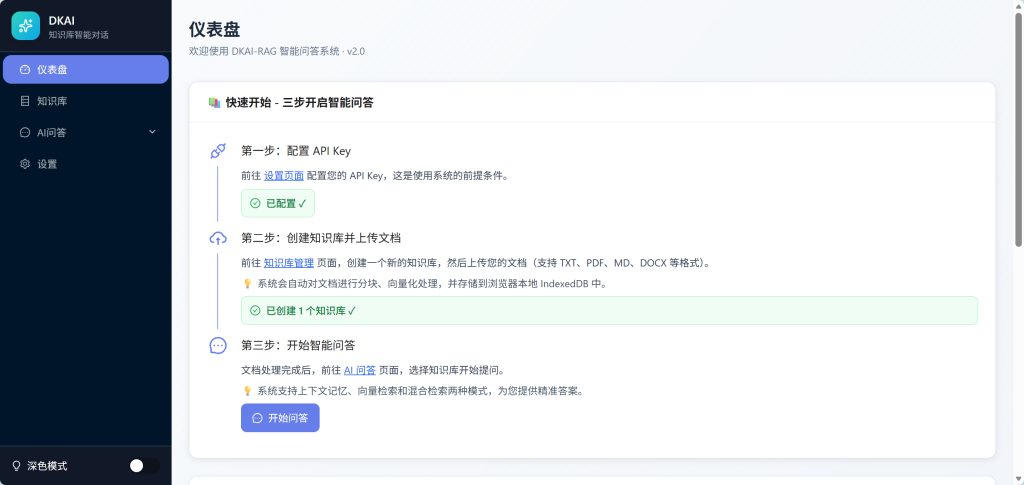Click the dashboard gauge icon in sidebar
Image resolution: width=1024 pixels, height=485 pixels.
25,69
